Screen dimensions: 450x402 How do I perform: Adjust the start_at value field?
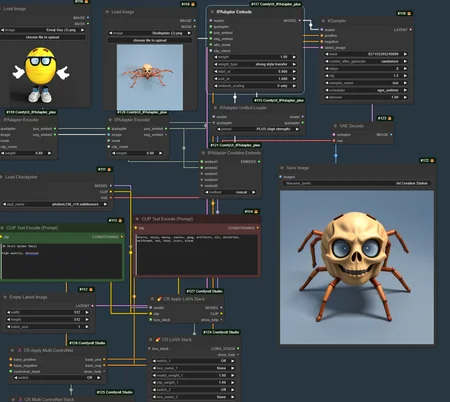(x=255, y=71)
